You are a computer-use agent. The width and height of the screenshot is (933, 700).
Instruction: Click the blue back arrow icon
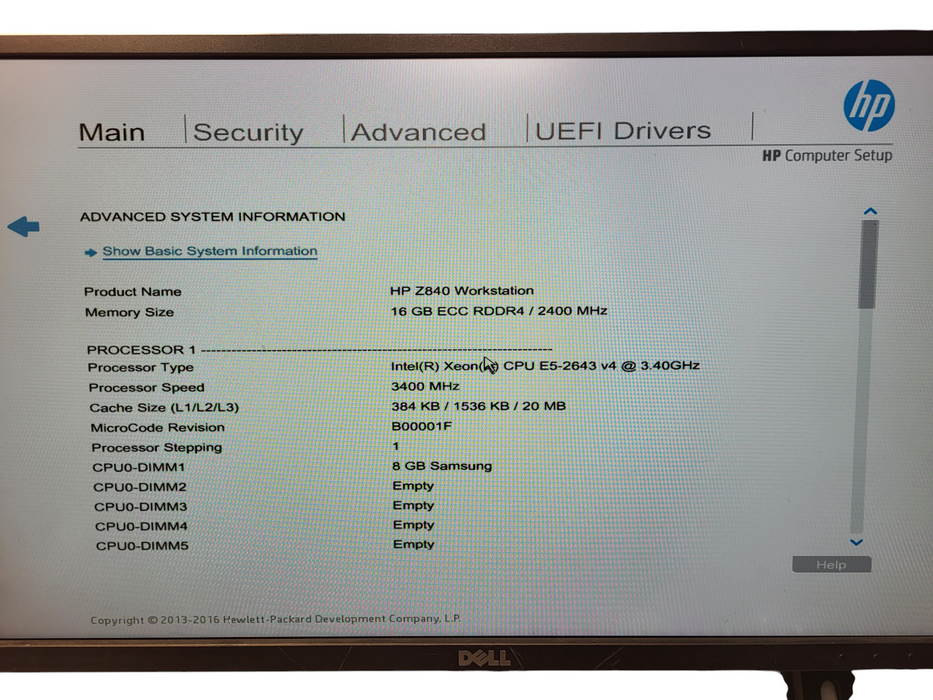tap(24, 226)
